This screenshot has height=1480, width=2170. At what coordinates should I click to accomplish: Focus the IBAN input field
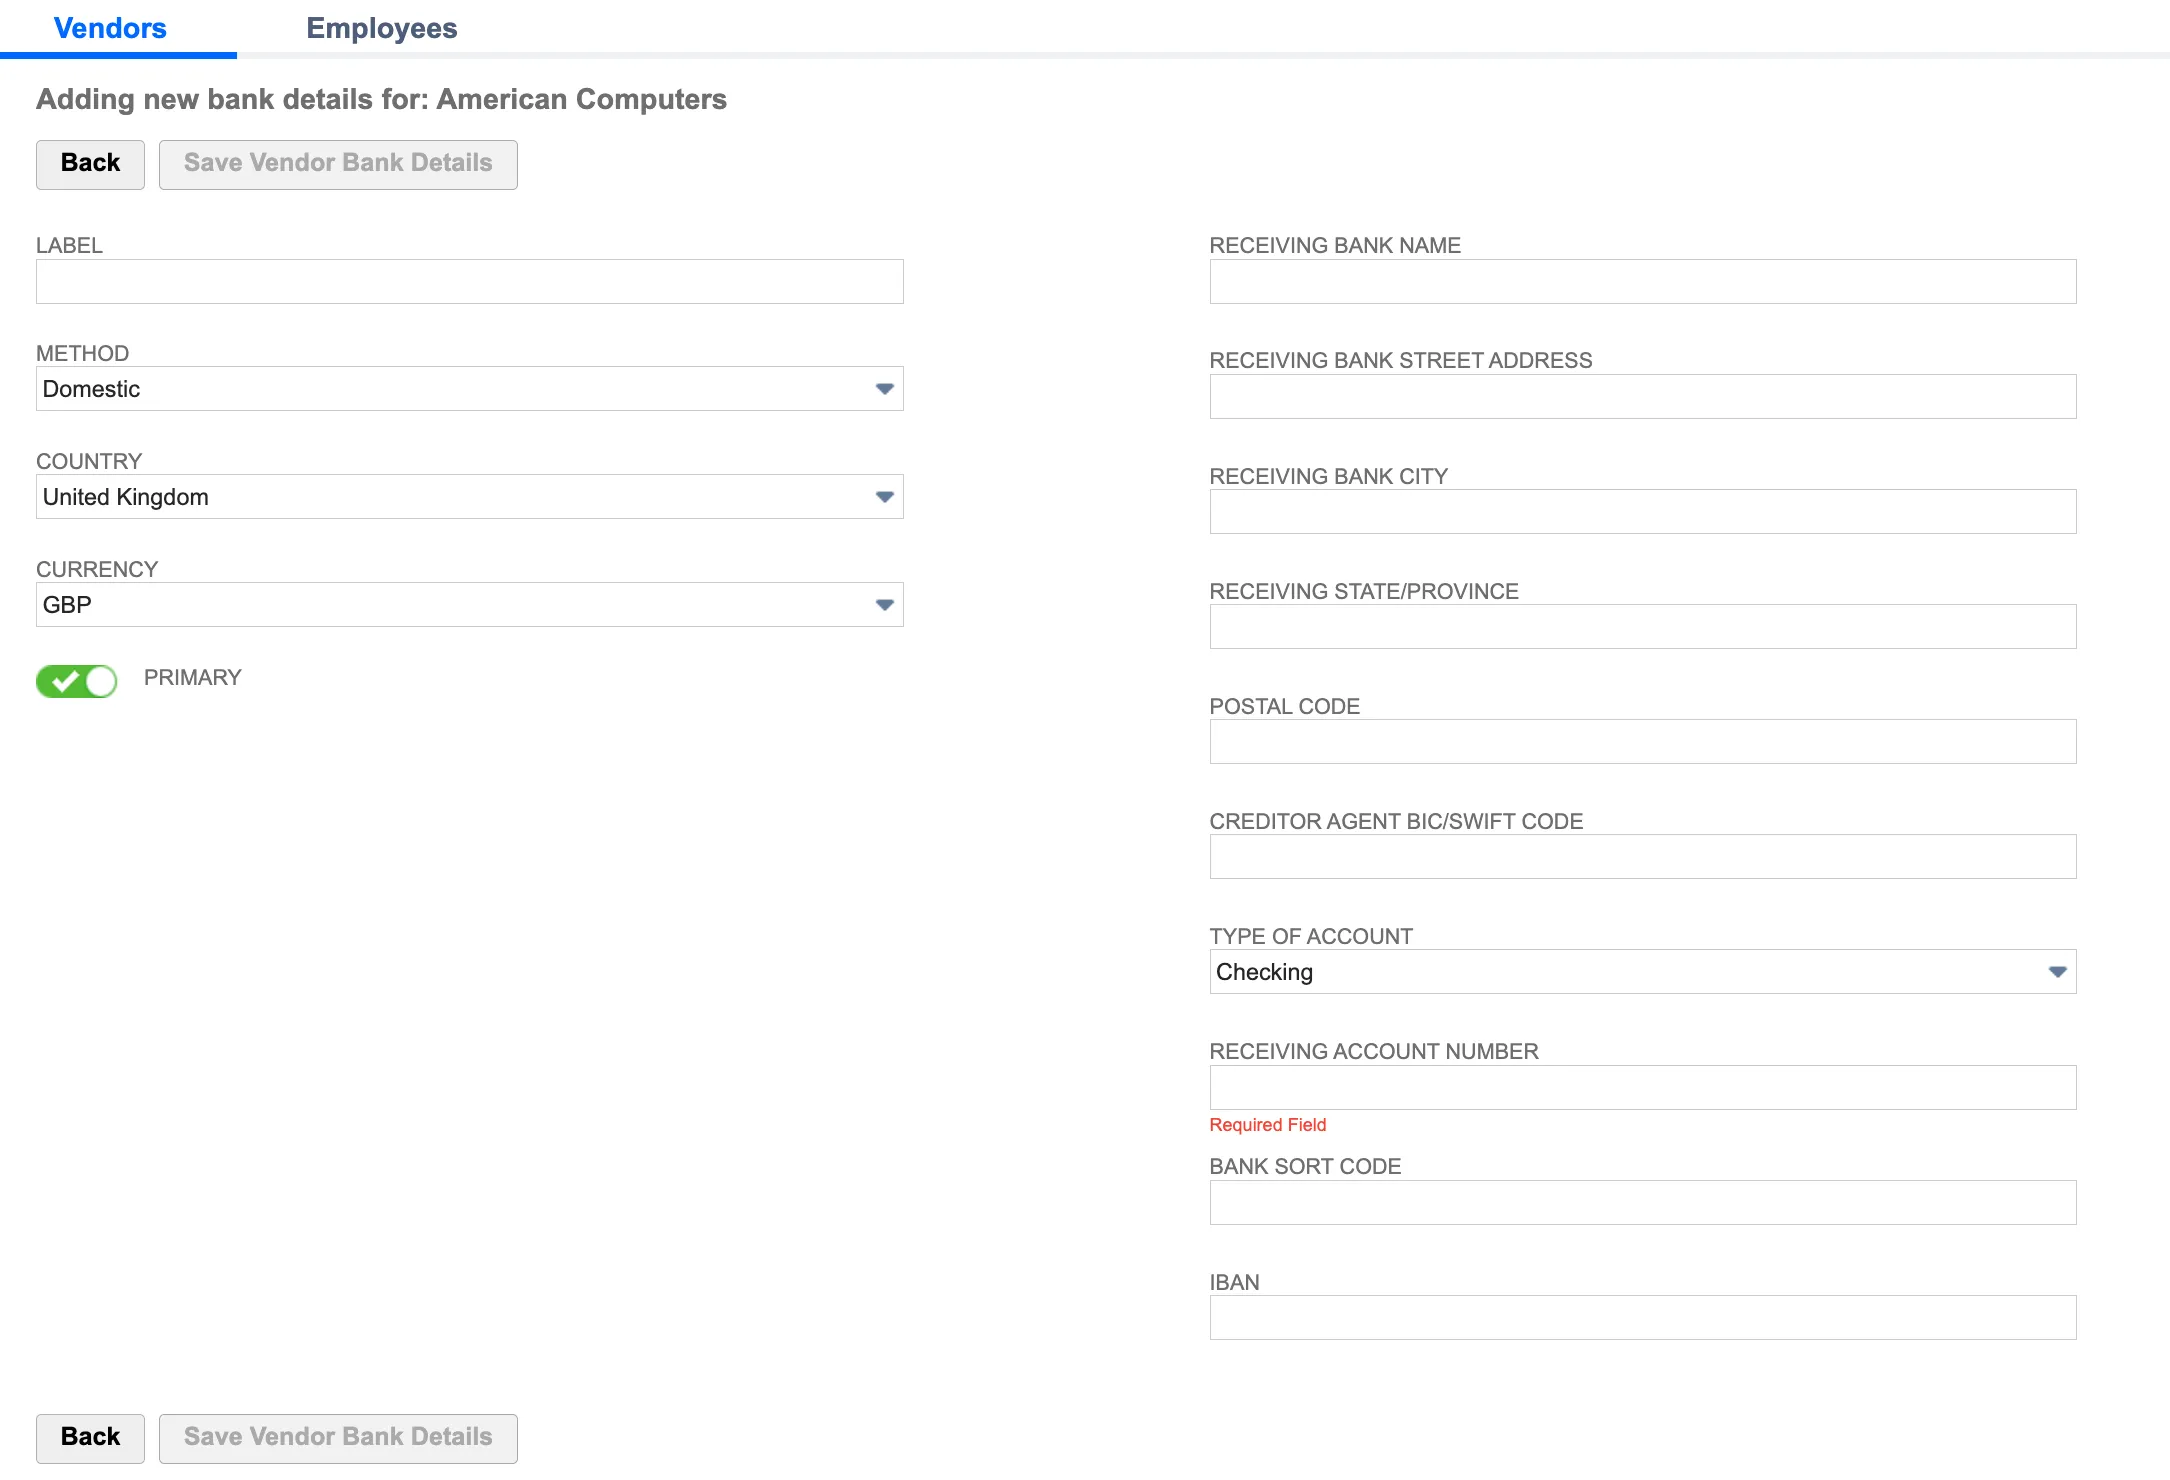(x=1642, y=1318)
